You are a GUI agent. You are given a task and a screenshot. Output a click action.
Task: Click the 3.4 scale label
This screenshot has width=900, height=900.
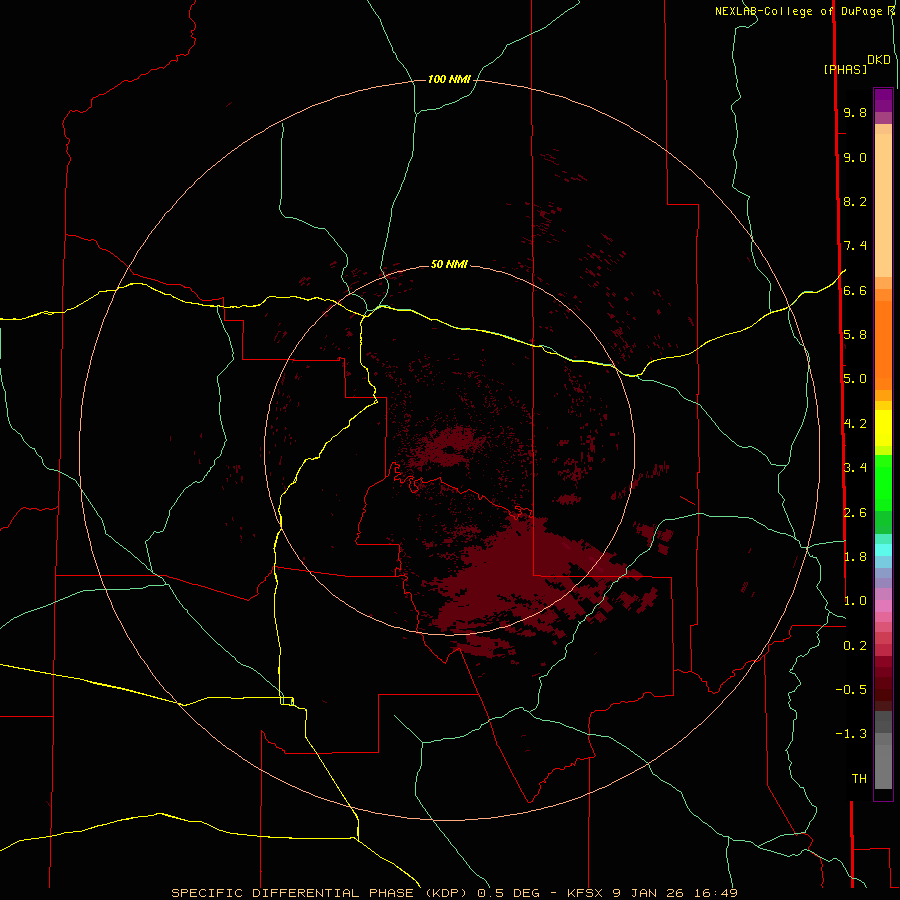[855, 467]
